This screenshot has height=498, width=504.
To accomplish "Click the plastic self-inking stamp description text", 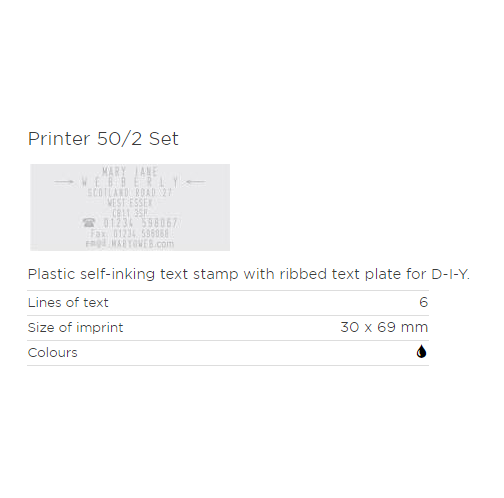I will (249, 274).
